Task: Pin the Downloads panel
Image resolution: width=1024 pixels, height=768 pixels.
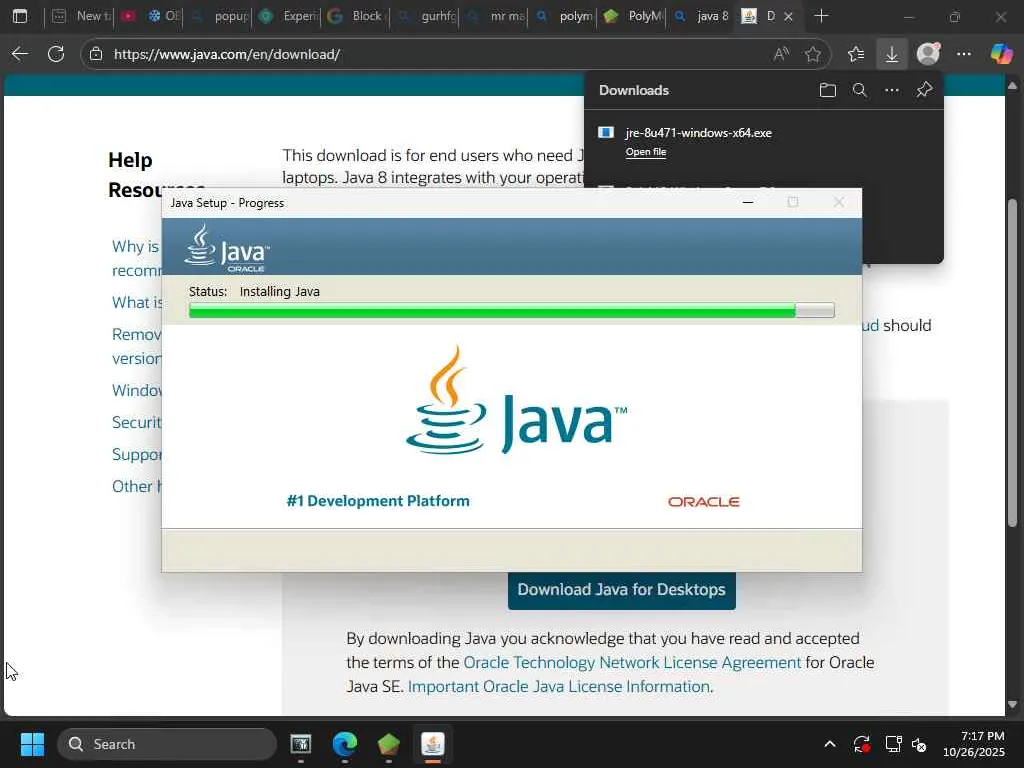Action: pos(924,90)
